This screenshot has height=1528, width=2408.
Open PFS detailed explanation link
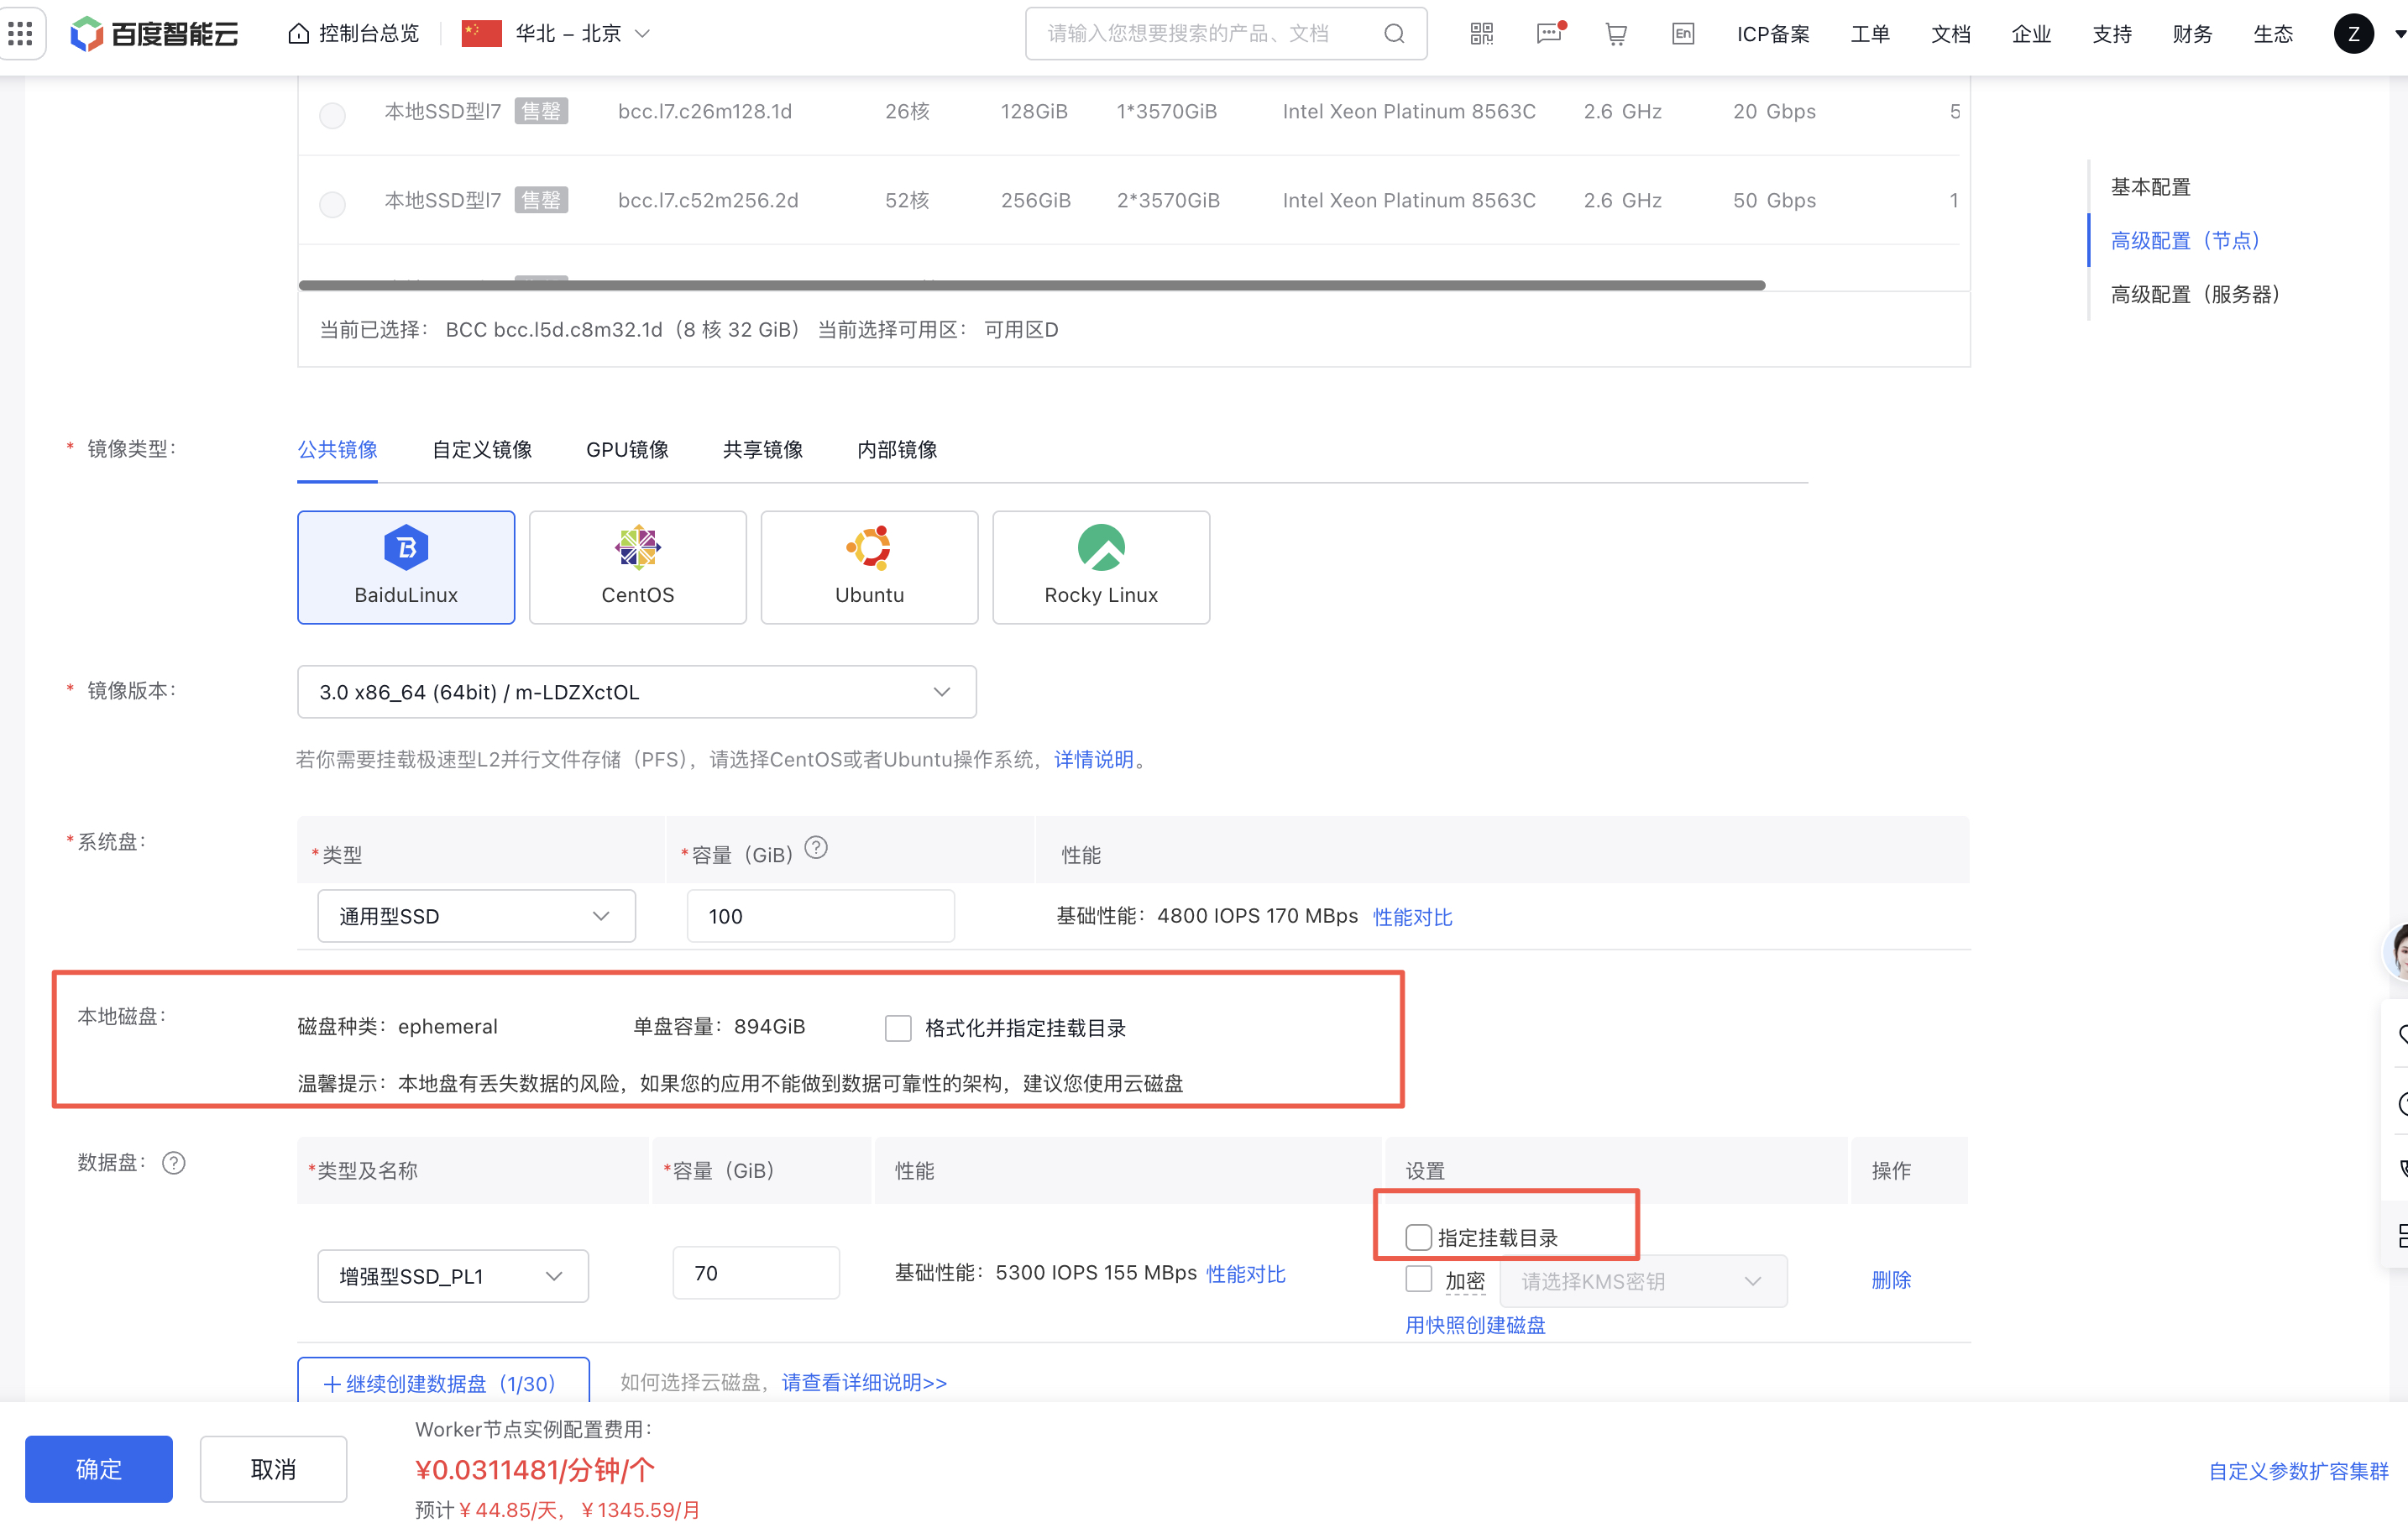point(1093,760)
